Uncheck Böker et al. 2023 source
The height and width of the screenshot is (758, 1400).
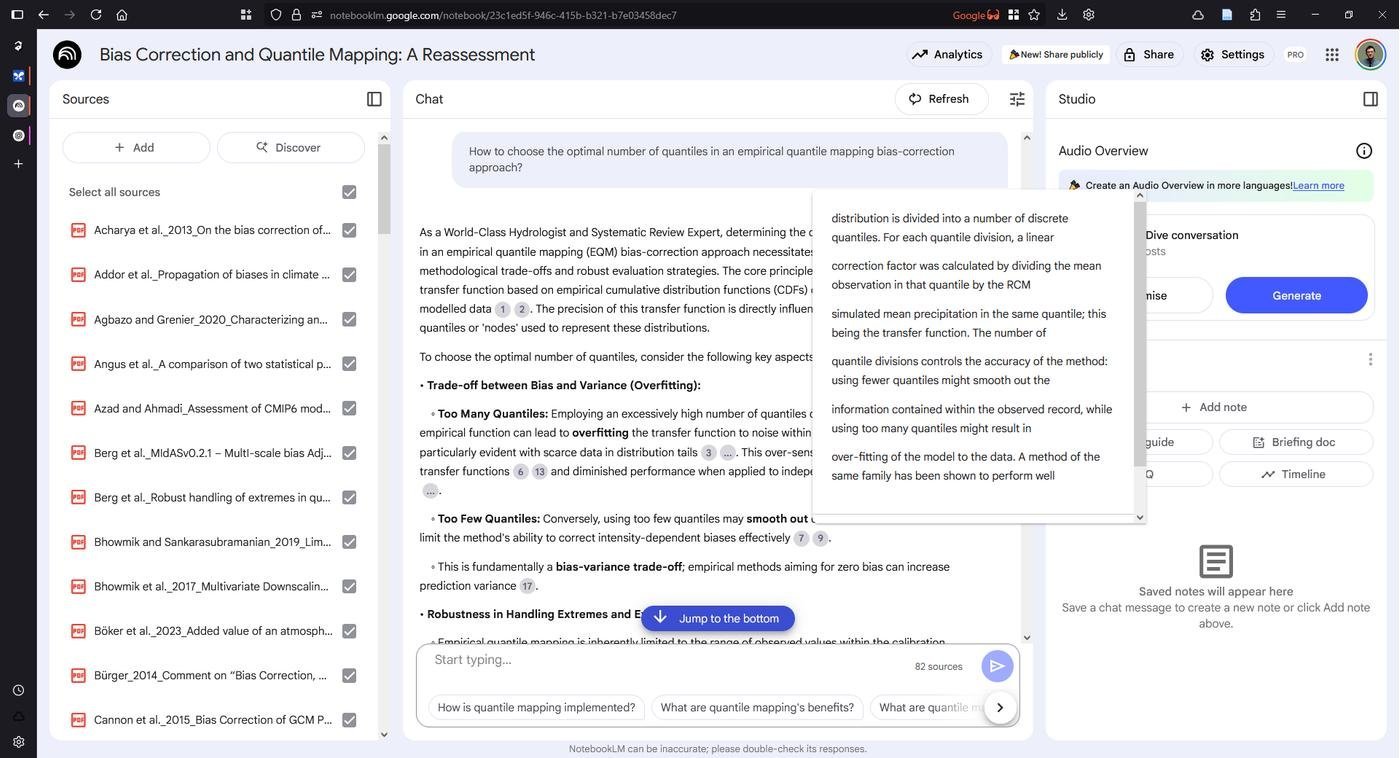[x=349, y=631]
